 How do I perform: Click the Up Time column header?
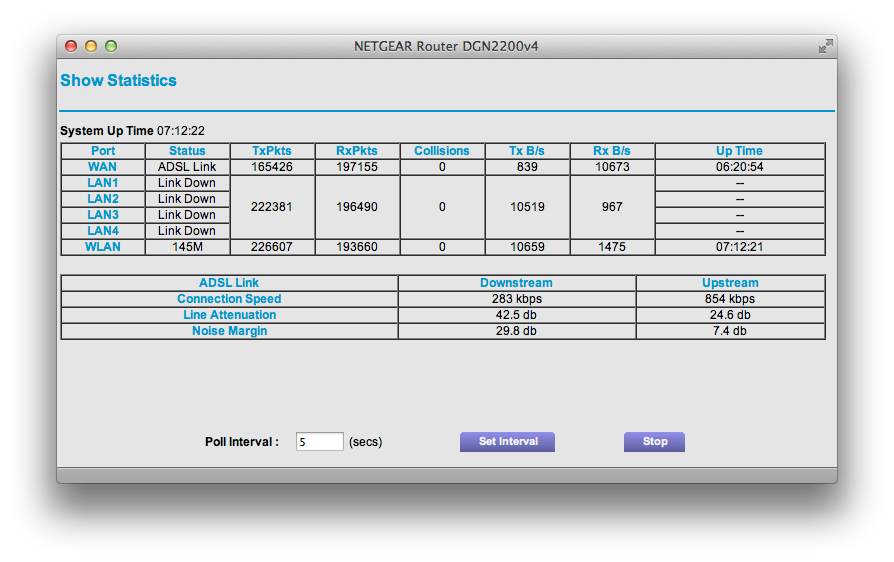[739, 151]
